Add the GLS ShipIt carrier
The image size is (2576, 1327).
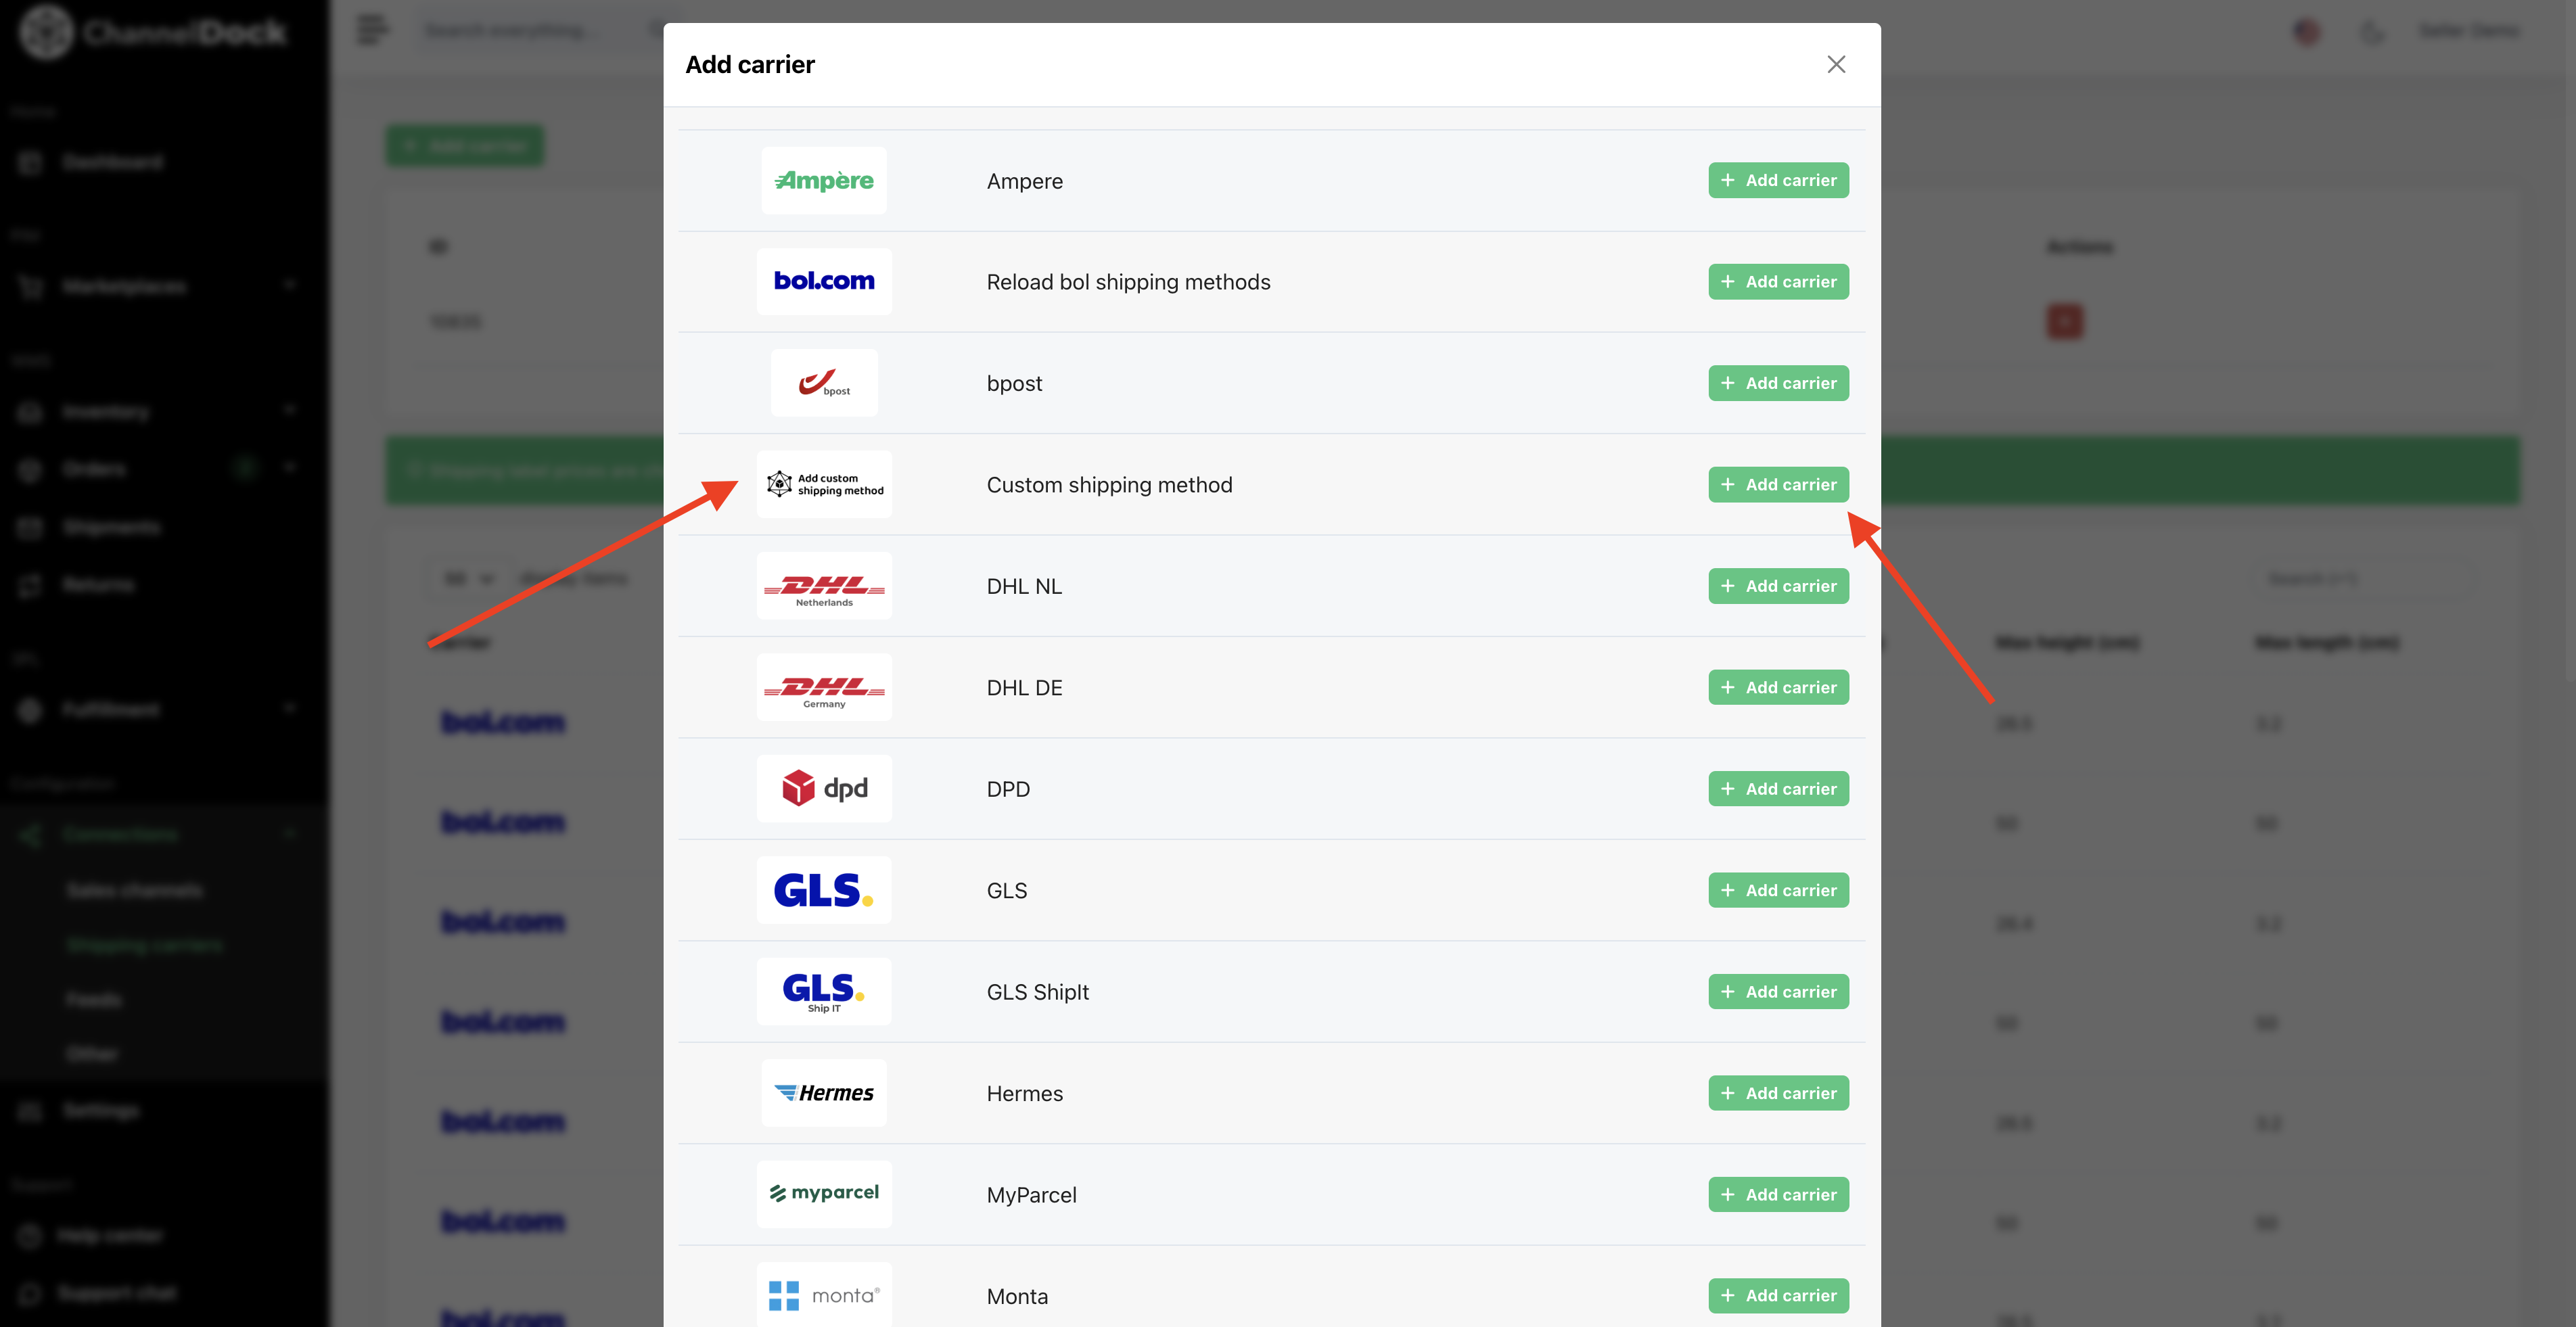(1778, 992)
